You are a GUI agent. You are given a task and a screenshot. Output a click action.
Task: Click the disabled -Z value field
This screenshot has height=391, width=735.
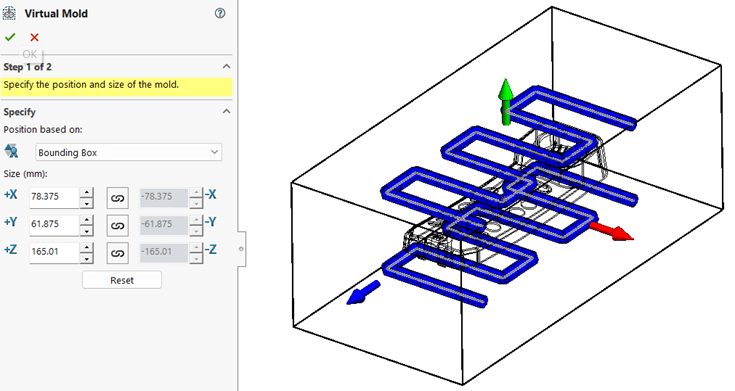(x=164, y=253)
